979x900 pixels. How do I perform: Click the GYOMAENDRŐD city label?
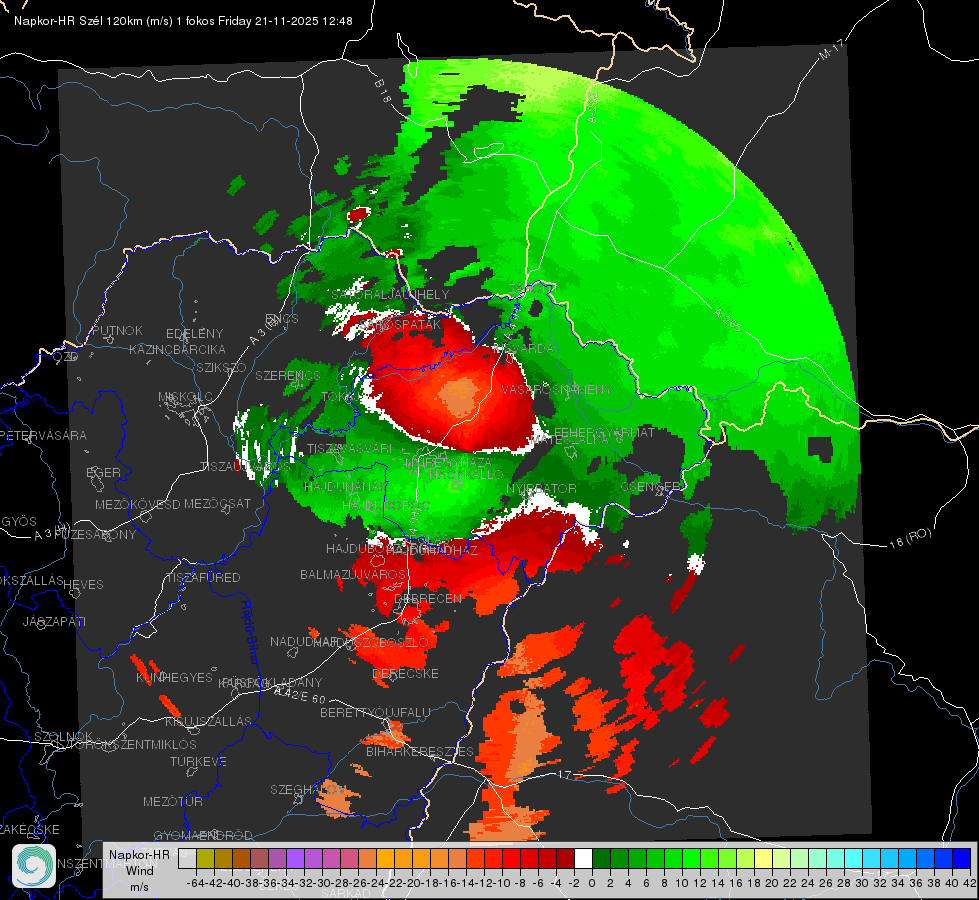[x=203, y=835]
